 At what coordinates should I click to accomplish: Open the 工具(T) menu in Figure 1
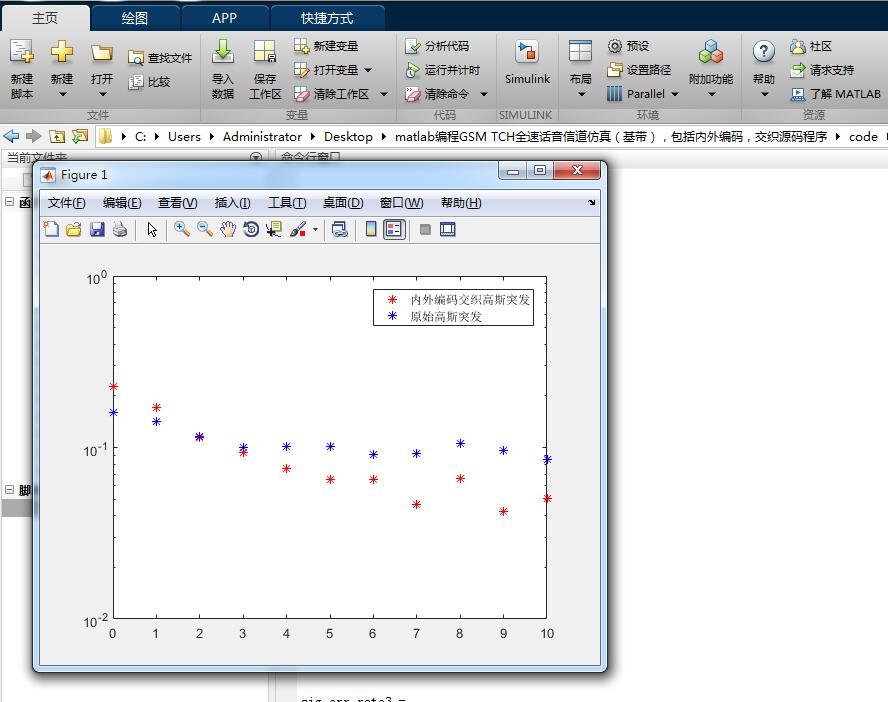coord(287,203)
